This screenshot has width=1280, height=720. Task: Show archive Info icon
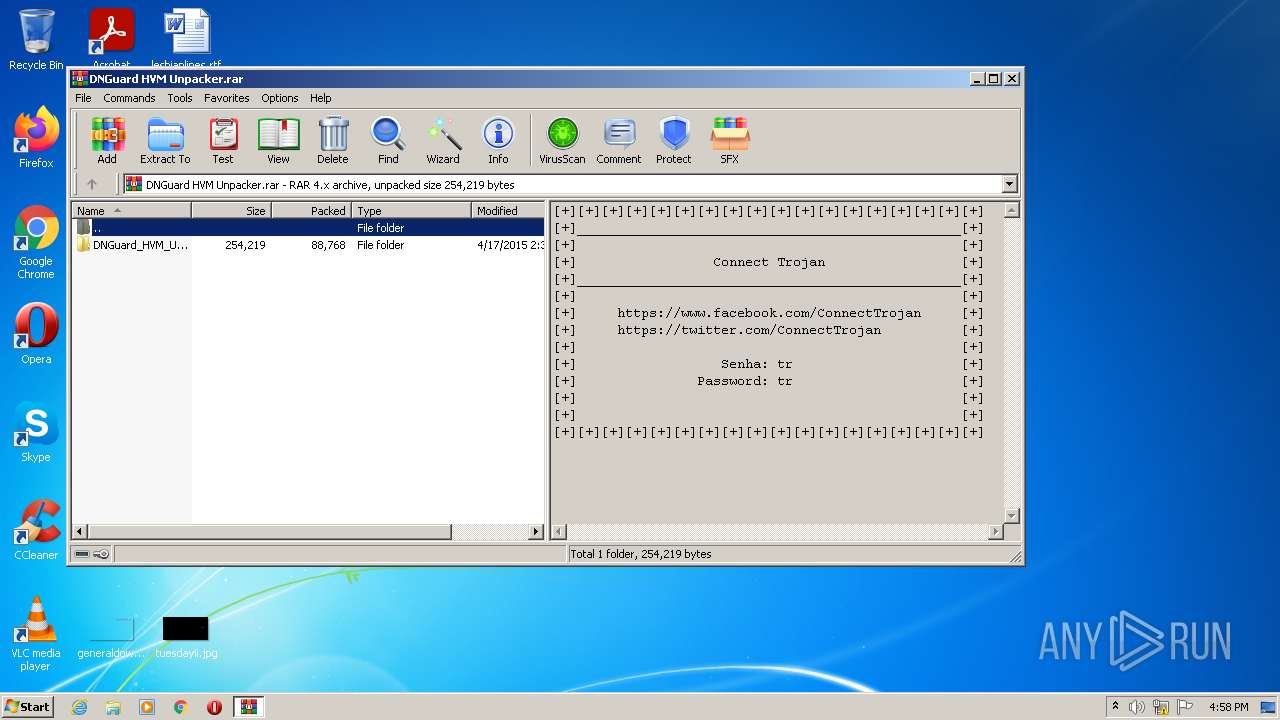(x=498, y=140)
